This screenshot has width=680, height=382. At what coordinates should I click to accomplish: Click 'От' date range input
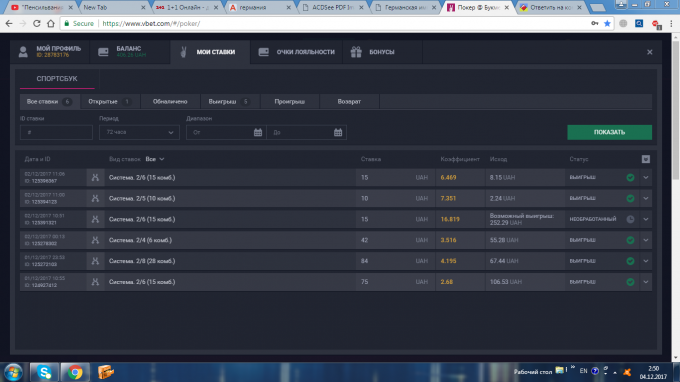click(226, 132)
